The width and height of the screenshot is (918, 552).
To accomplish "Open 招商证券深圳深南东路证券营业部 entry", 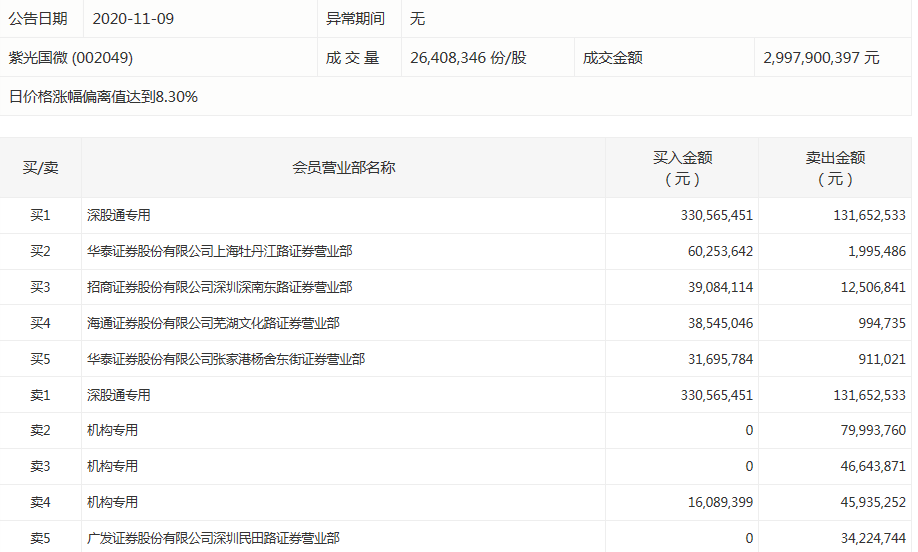I will click(219, 288).
